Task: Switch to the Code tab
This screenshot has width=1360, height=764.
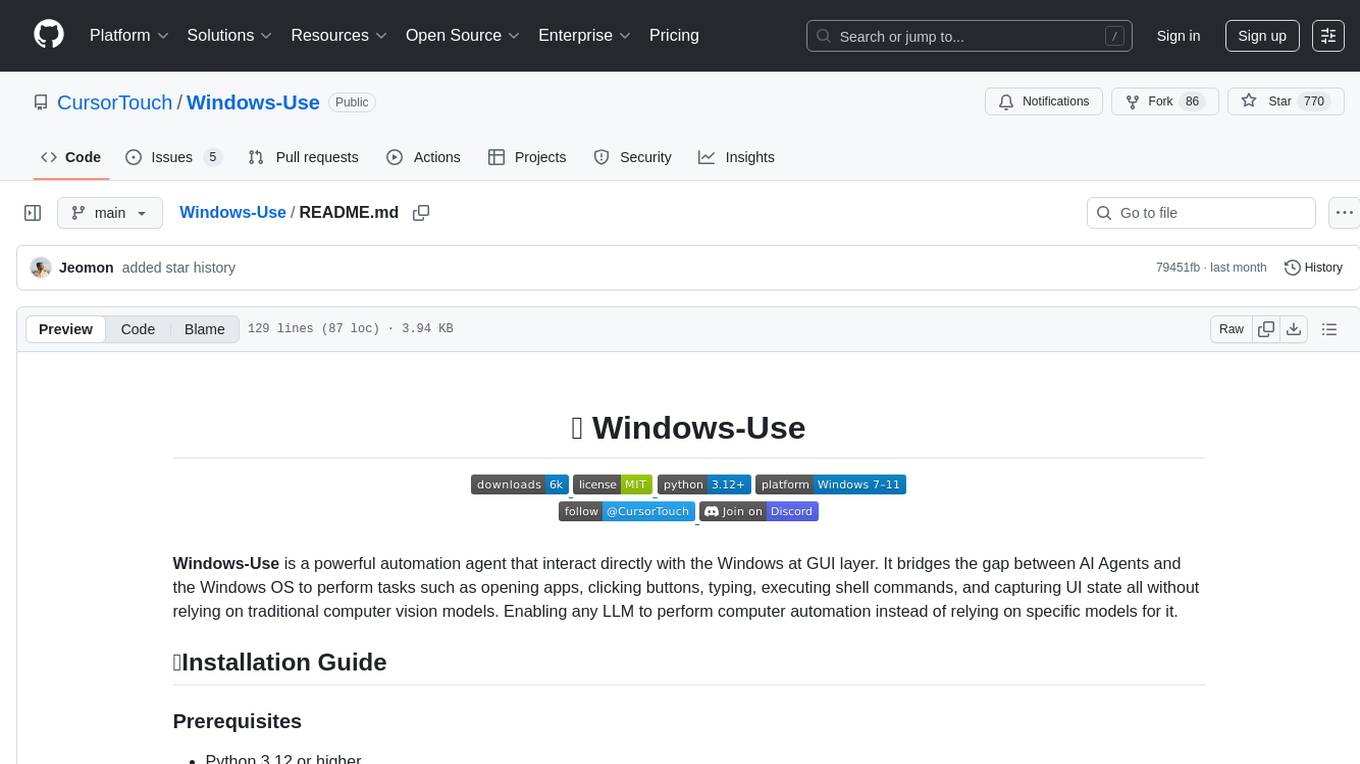Action: [71, 157]
